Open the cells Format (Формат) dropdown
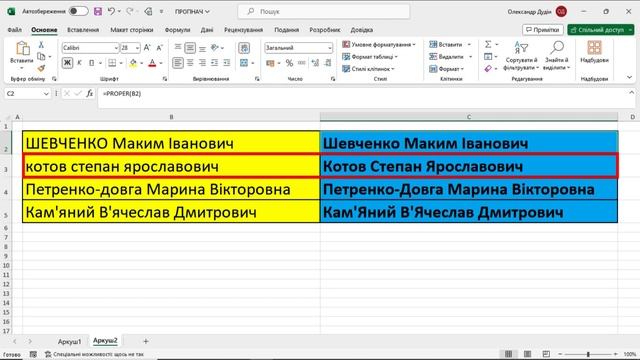 [447, 69]
